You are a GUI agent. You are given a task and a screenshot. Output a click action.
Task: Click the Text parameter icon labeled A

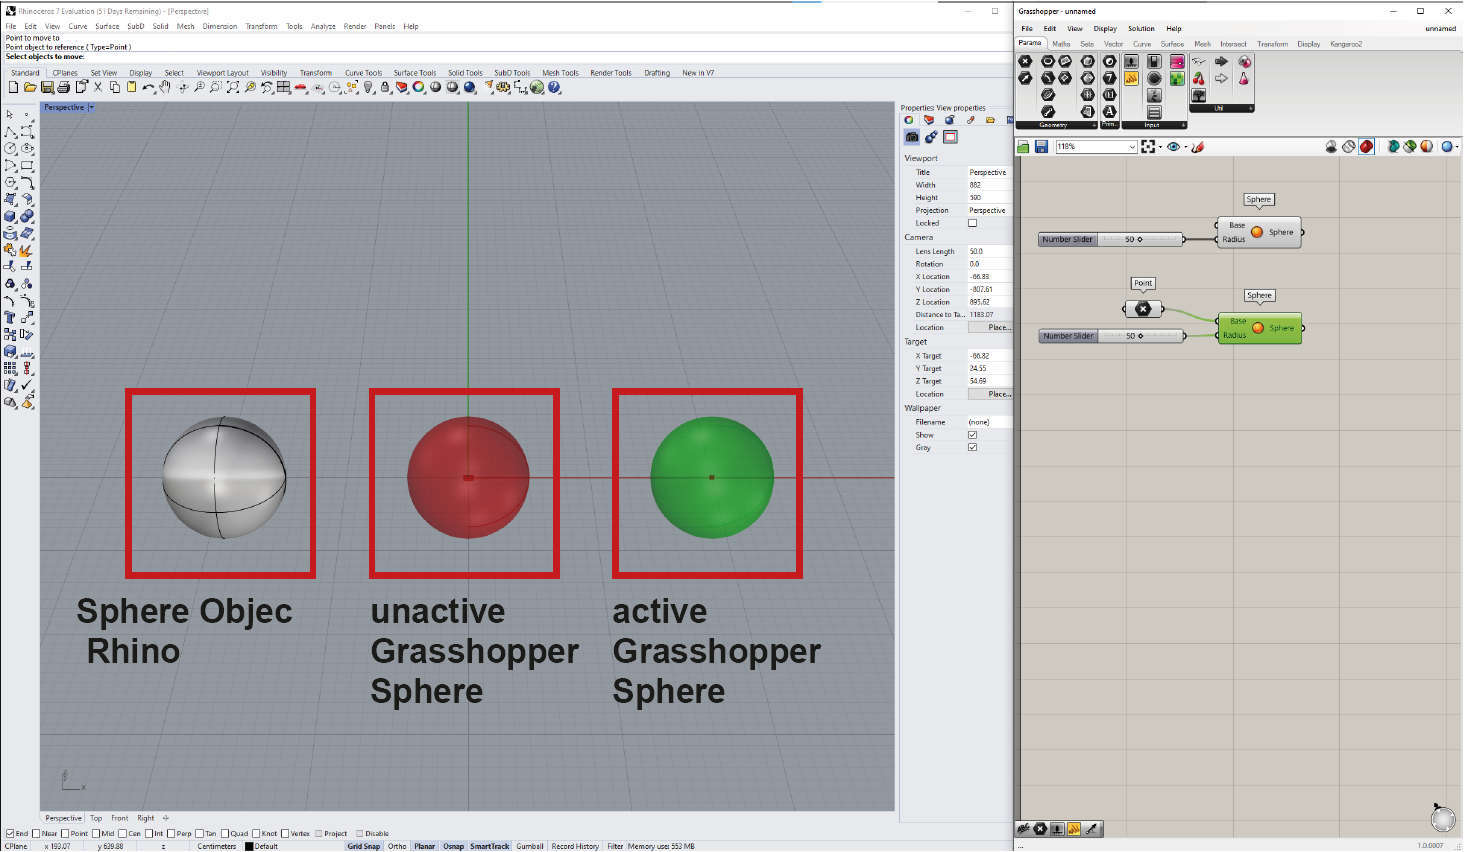1110,111
